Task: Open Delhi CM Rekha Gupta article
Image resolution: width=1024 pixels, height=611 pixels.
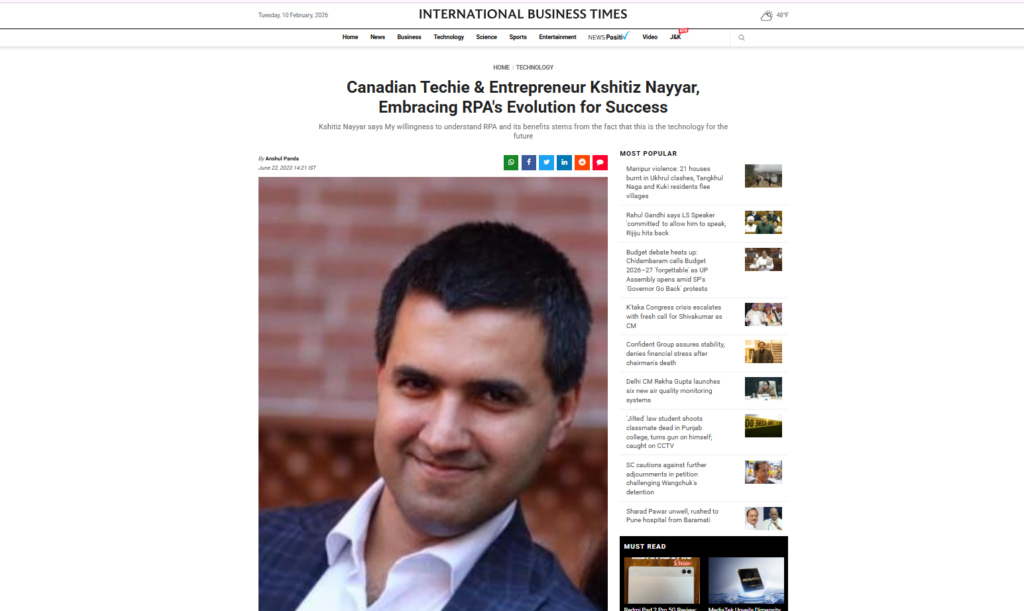Action: [x=674, y=390]
